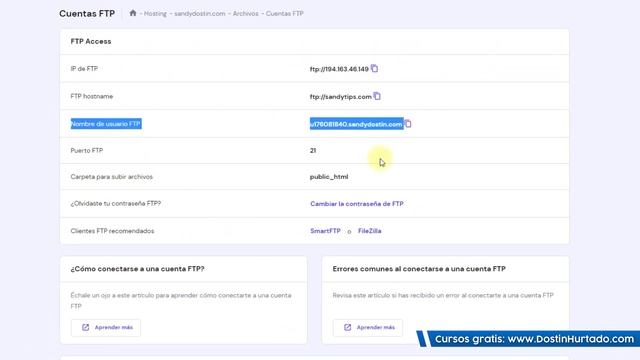Image resolution: width=640 pixels, height=360 pixels.
Task: Click the home icon in breadcrumb
Action: [133, 13]
